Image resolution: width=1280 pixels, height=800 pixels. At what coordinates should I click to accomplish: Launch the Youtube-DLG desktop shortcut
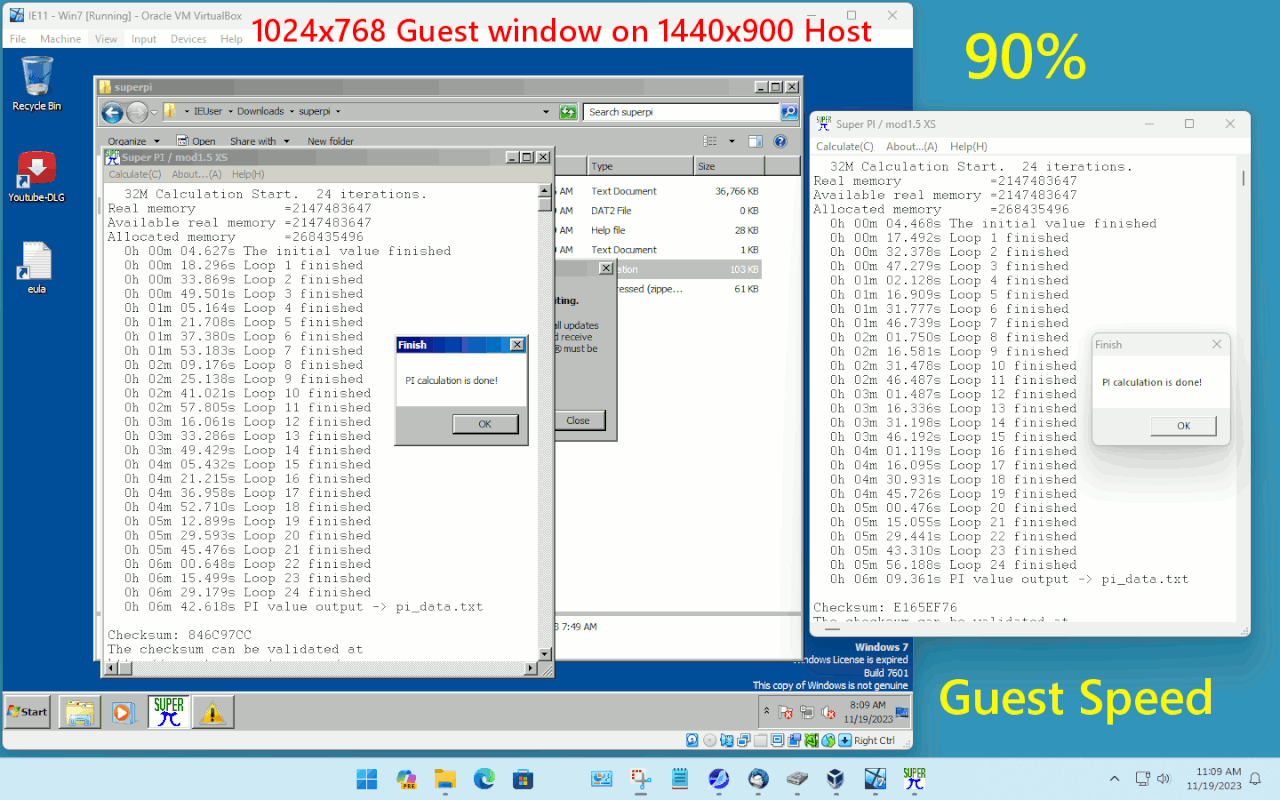tap(37, 176)
